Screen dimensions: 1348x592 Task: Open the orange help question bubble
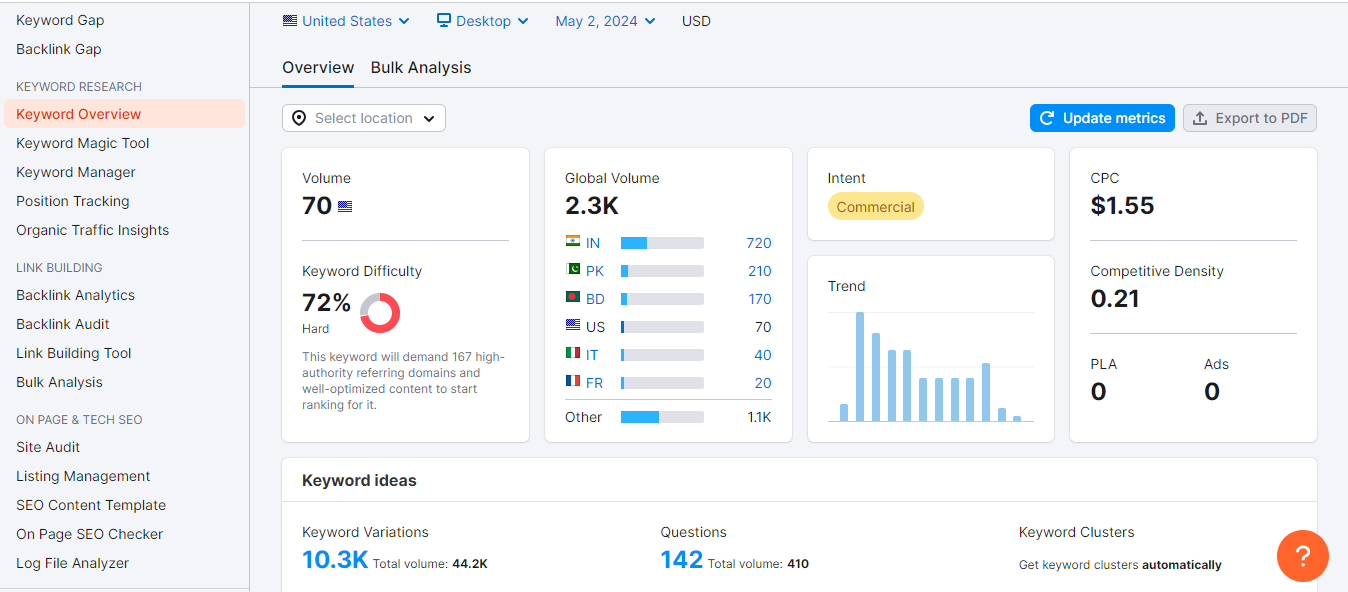point(1302,555)
